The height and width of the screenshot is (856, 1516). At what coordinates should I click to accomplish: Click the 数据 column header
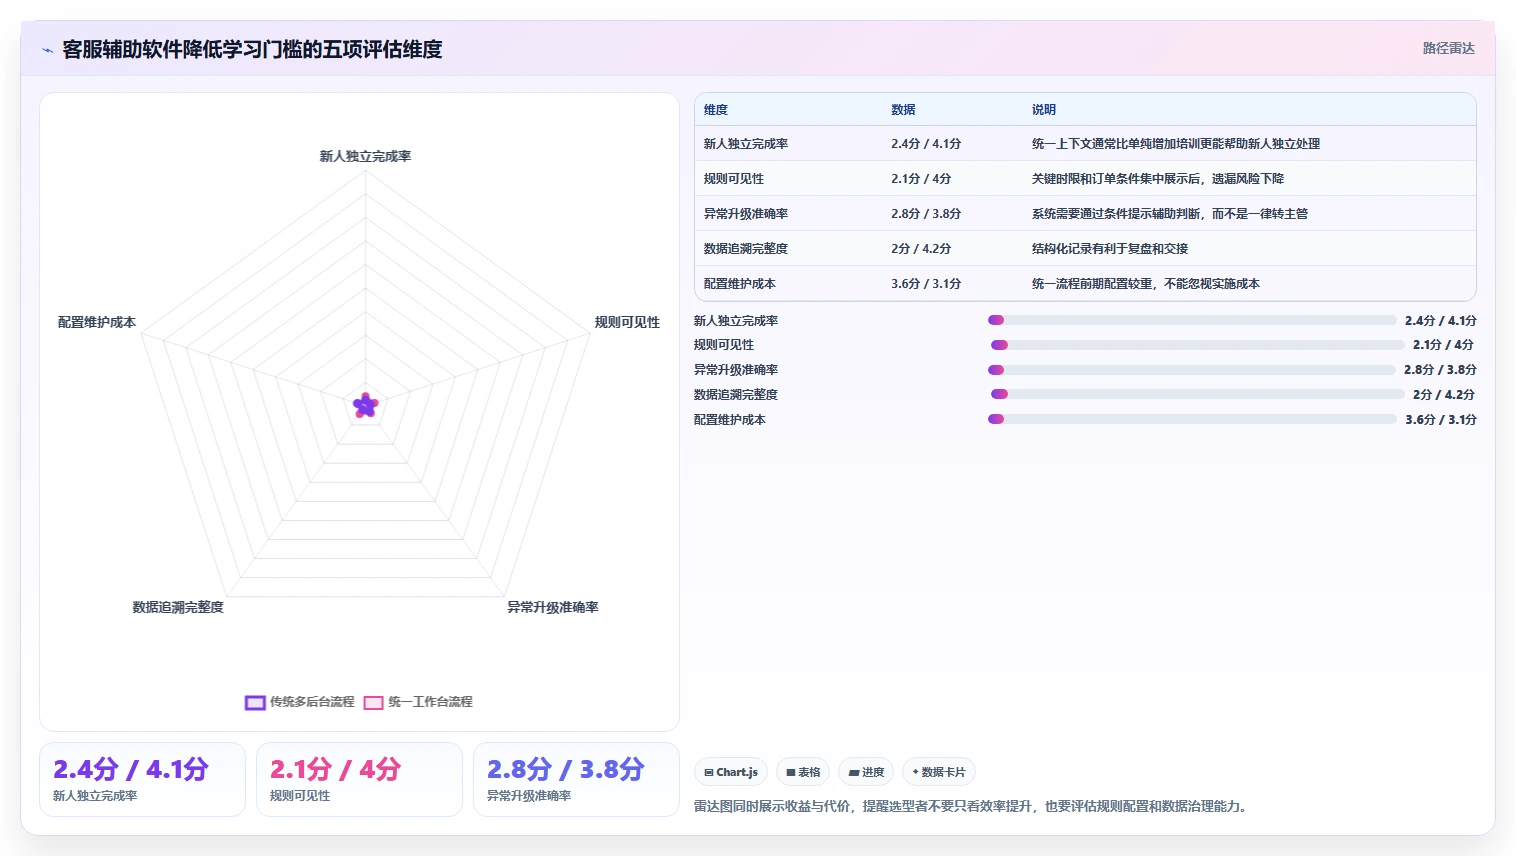click(903, 110)
